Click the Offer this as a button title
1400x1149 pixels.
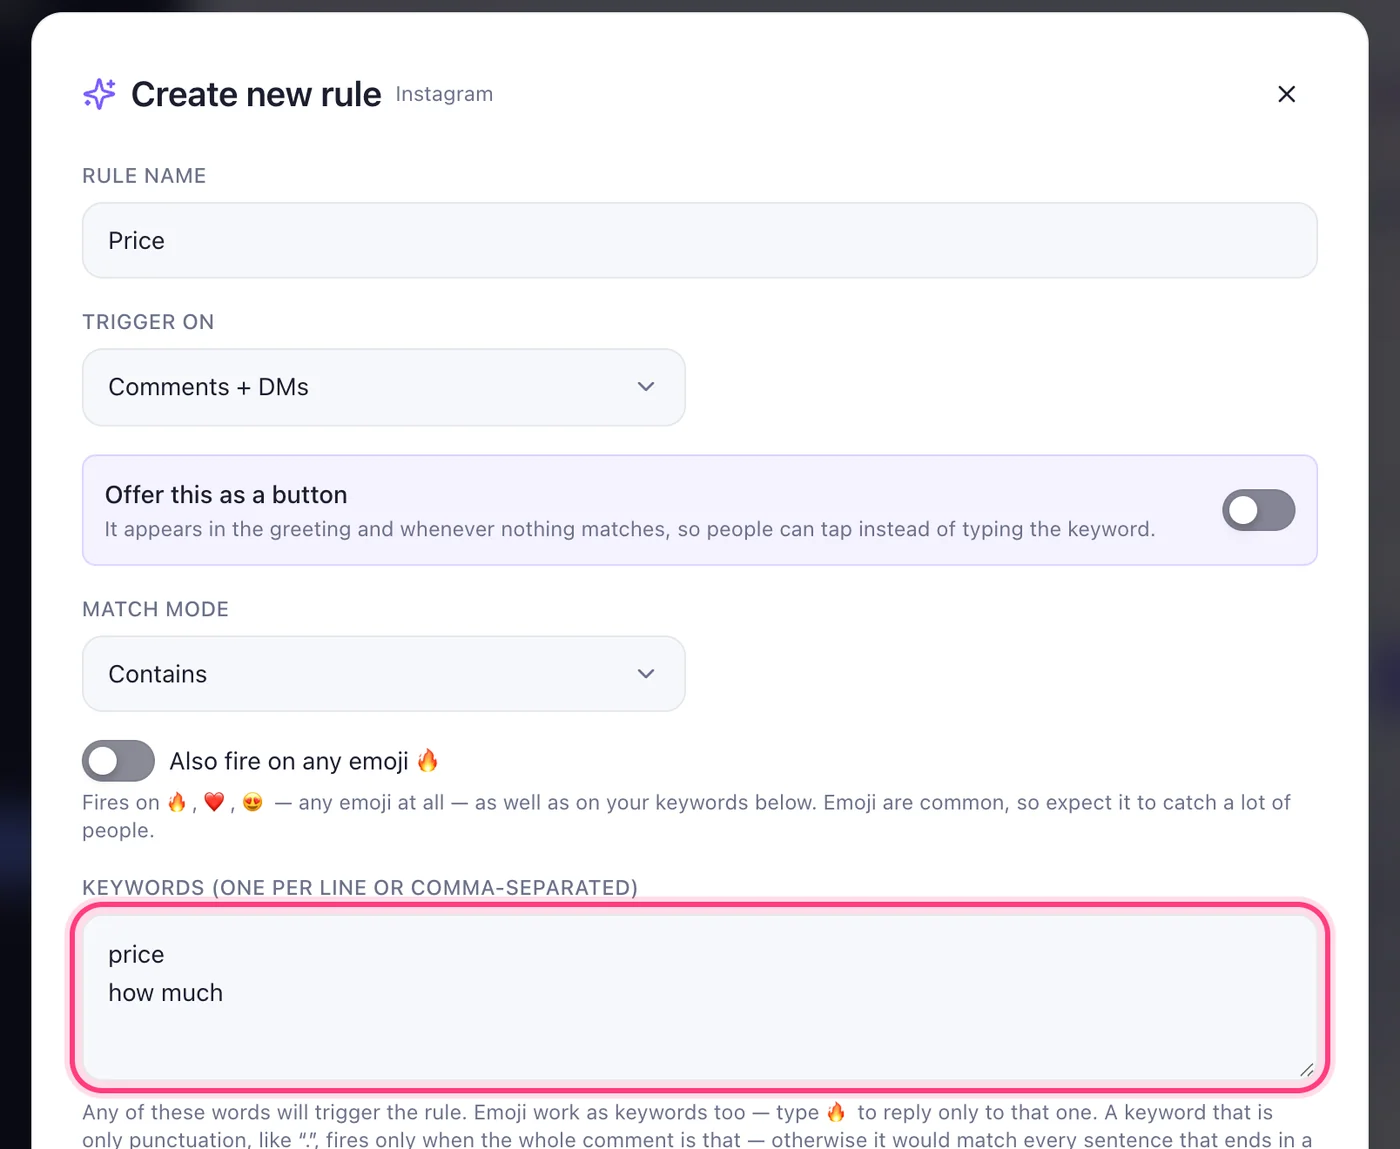[226, 495]
